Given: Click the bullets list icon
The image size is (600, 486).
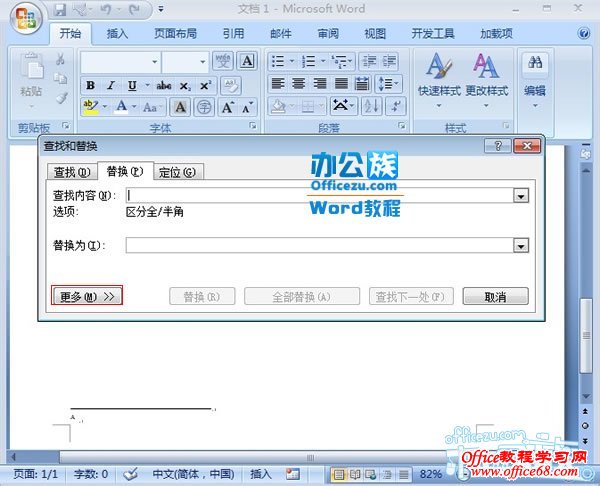Looking at the screenshot, I should pyautogui.click(x=278, y=61).
